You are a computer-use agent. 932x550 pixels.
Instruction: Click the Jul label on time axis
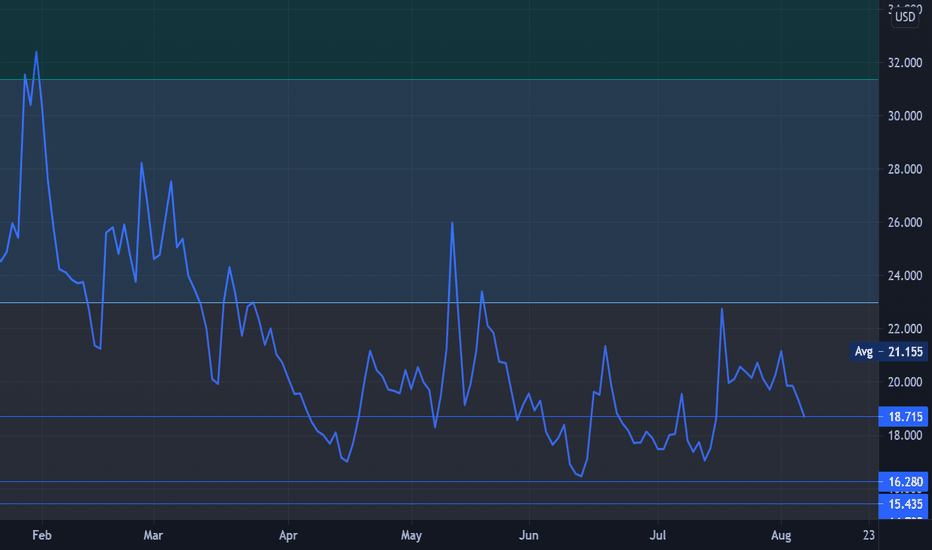point(657,535)
